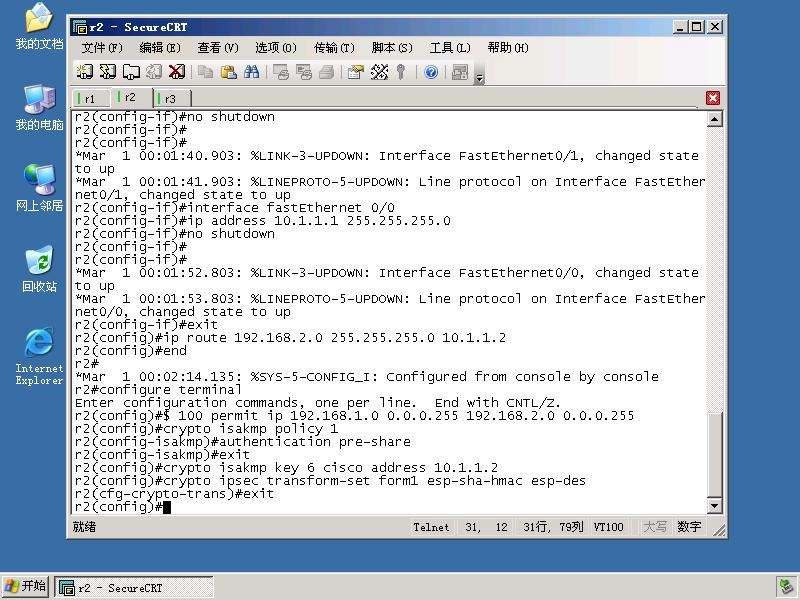Minimize the SecureCRT window

tap(679, 27)
